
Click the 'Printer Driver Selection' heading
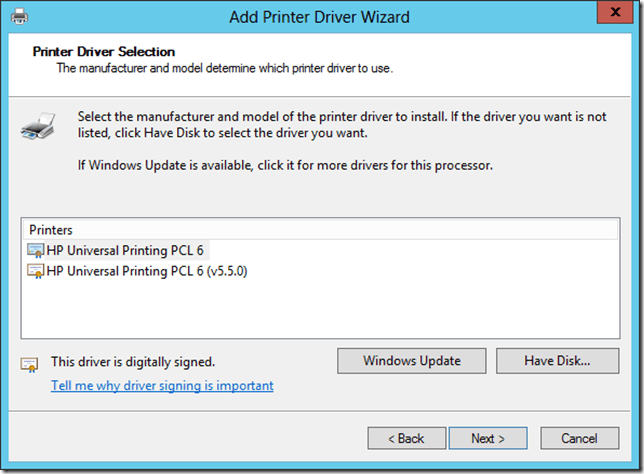click(104, 51)
